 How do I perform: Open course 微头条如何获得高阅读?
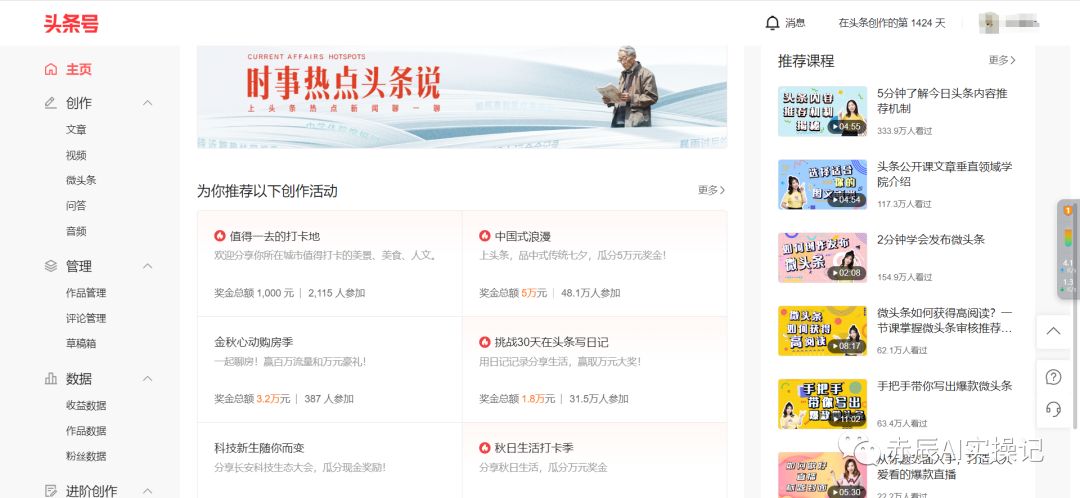945,320
